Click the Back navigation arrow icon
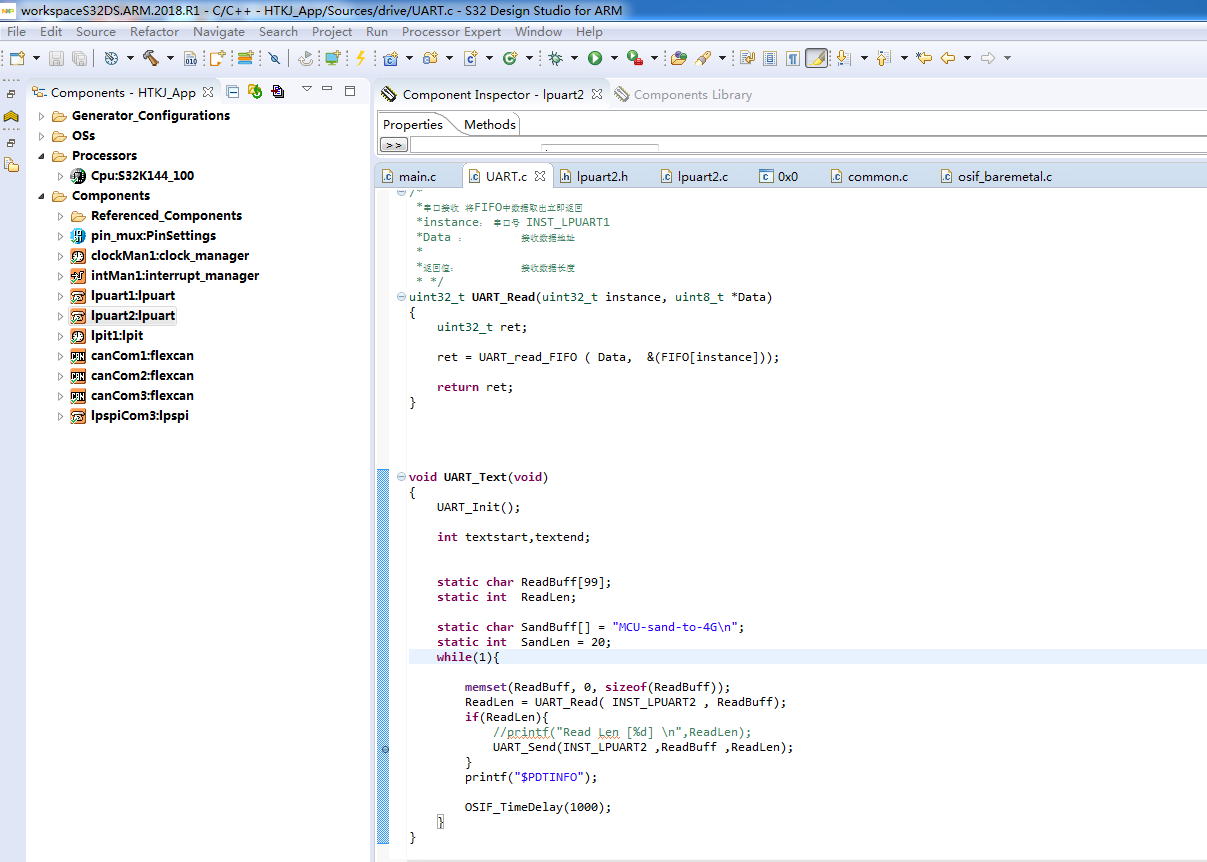 click(x=947, y=58)
